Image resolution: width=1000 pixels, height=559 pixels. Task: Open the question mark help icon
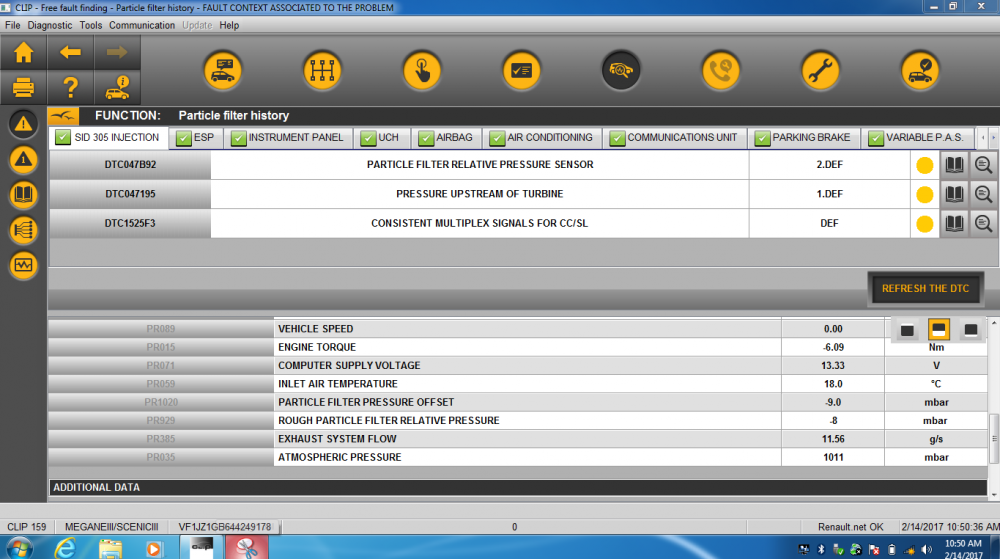point(70,87)
